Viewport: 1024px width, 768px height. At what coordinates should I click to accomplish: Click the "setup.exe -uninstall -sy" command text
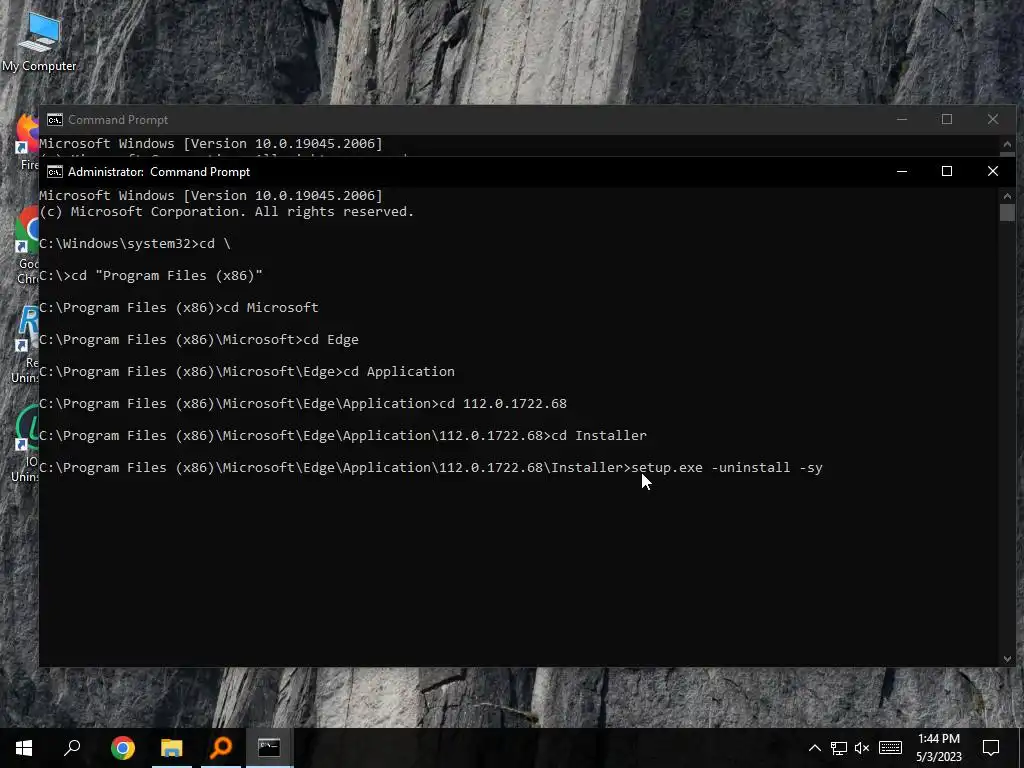(x=727, y=468)
